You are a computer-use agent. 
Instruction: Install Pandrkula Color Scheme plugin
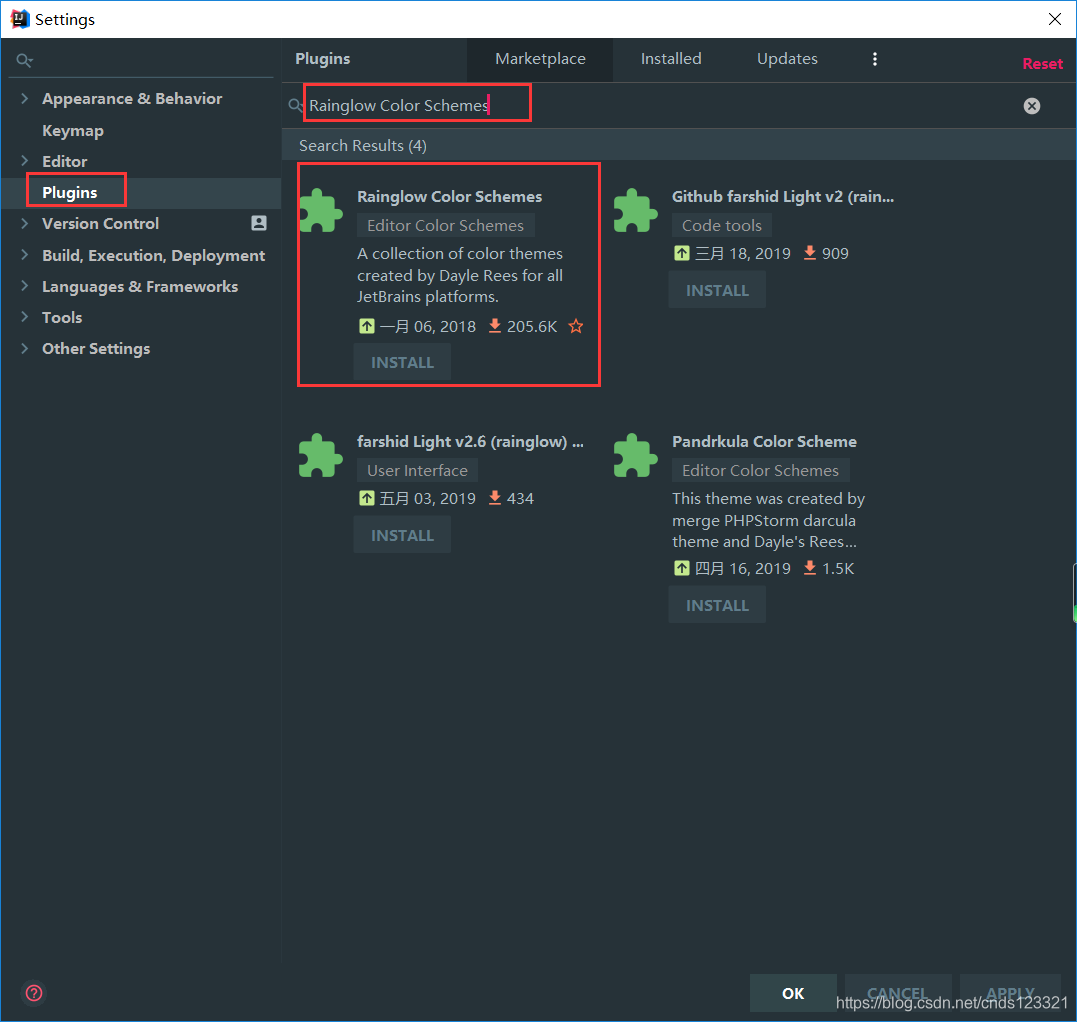click(x=717, y=605)
